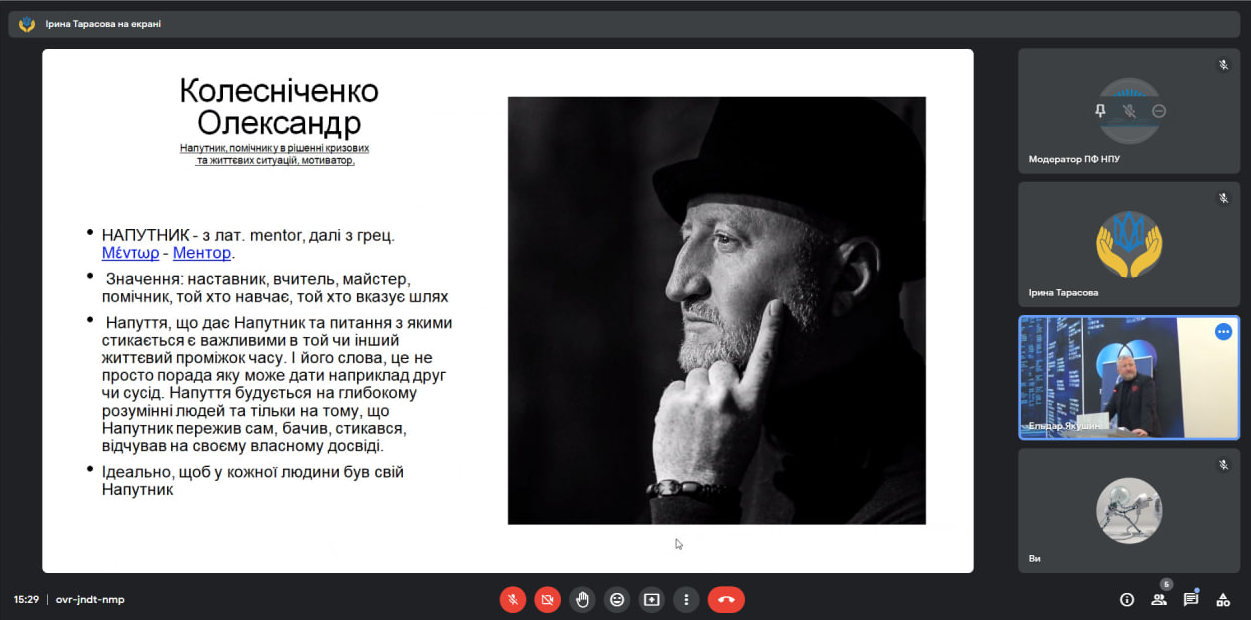Open the emoji reactions picker

617,599
